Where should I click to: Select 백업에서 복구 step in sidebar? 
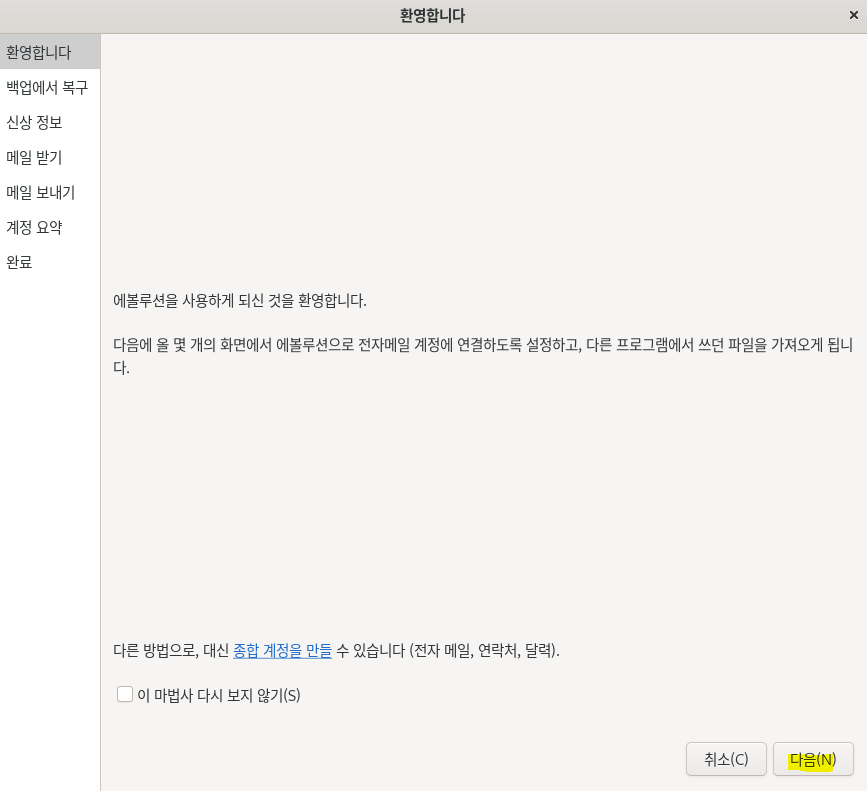[50, 87]
